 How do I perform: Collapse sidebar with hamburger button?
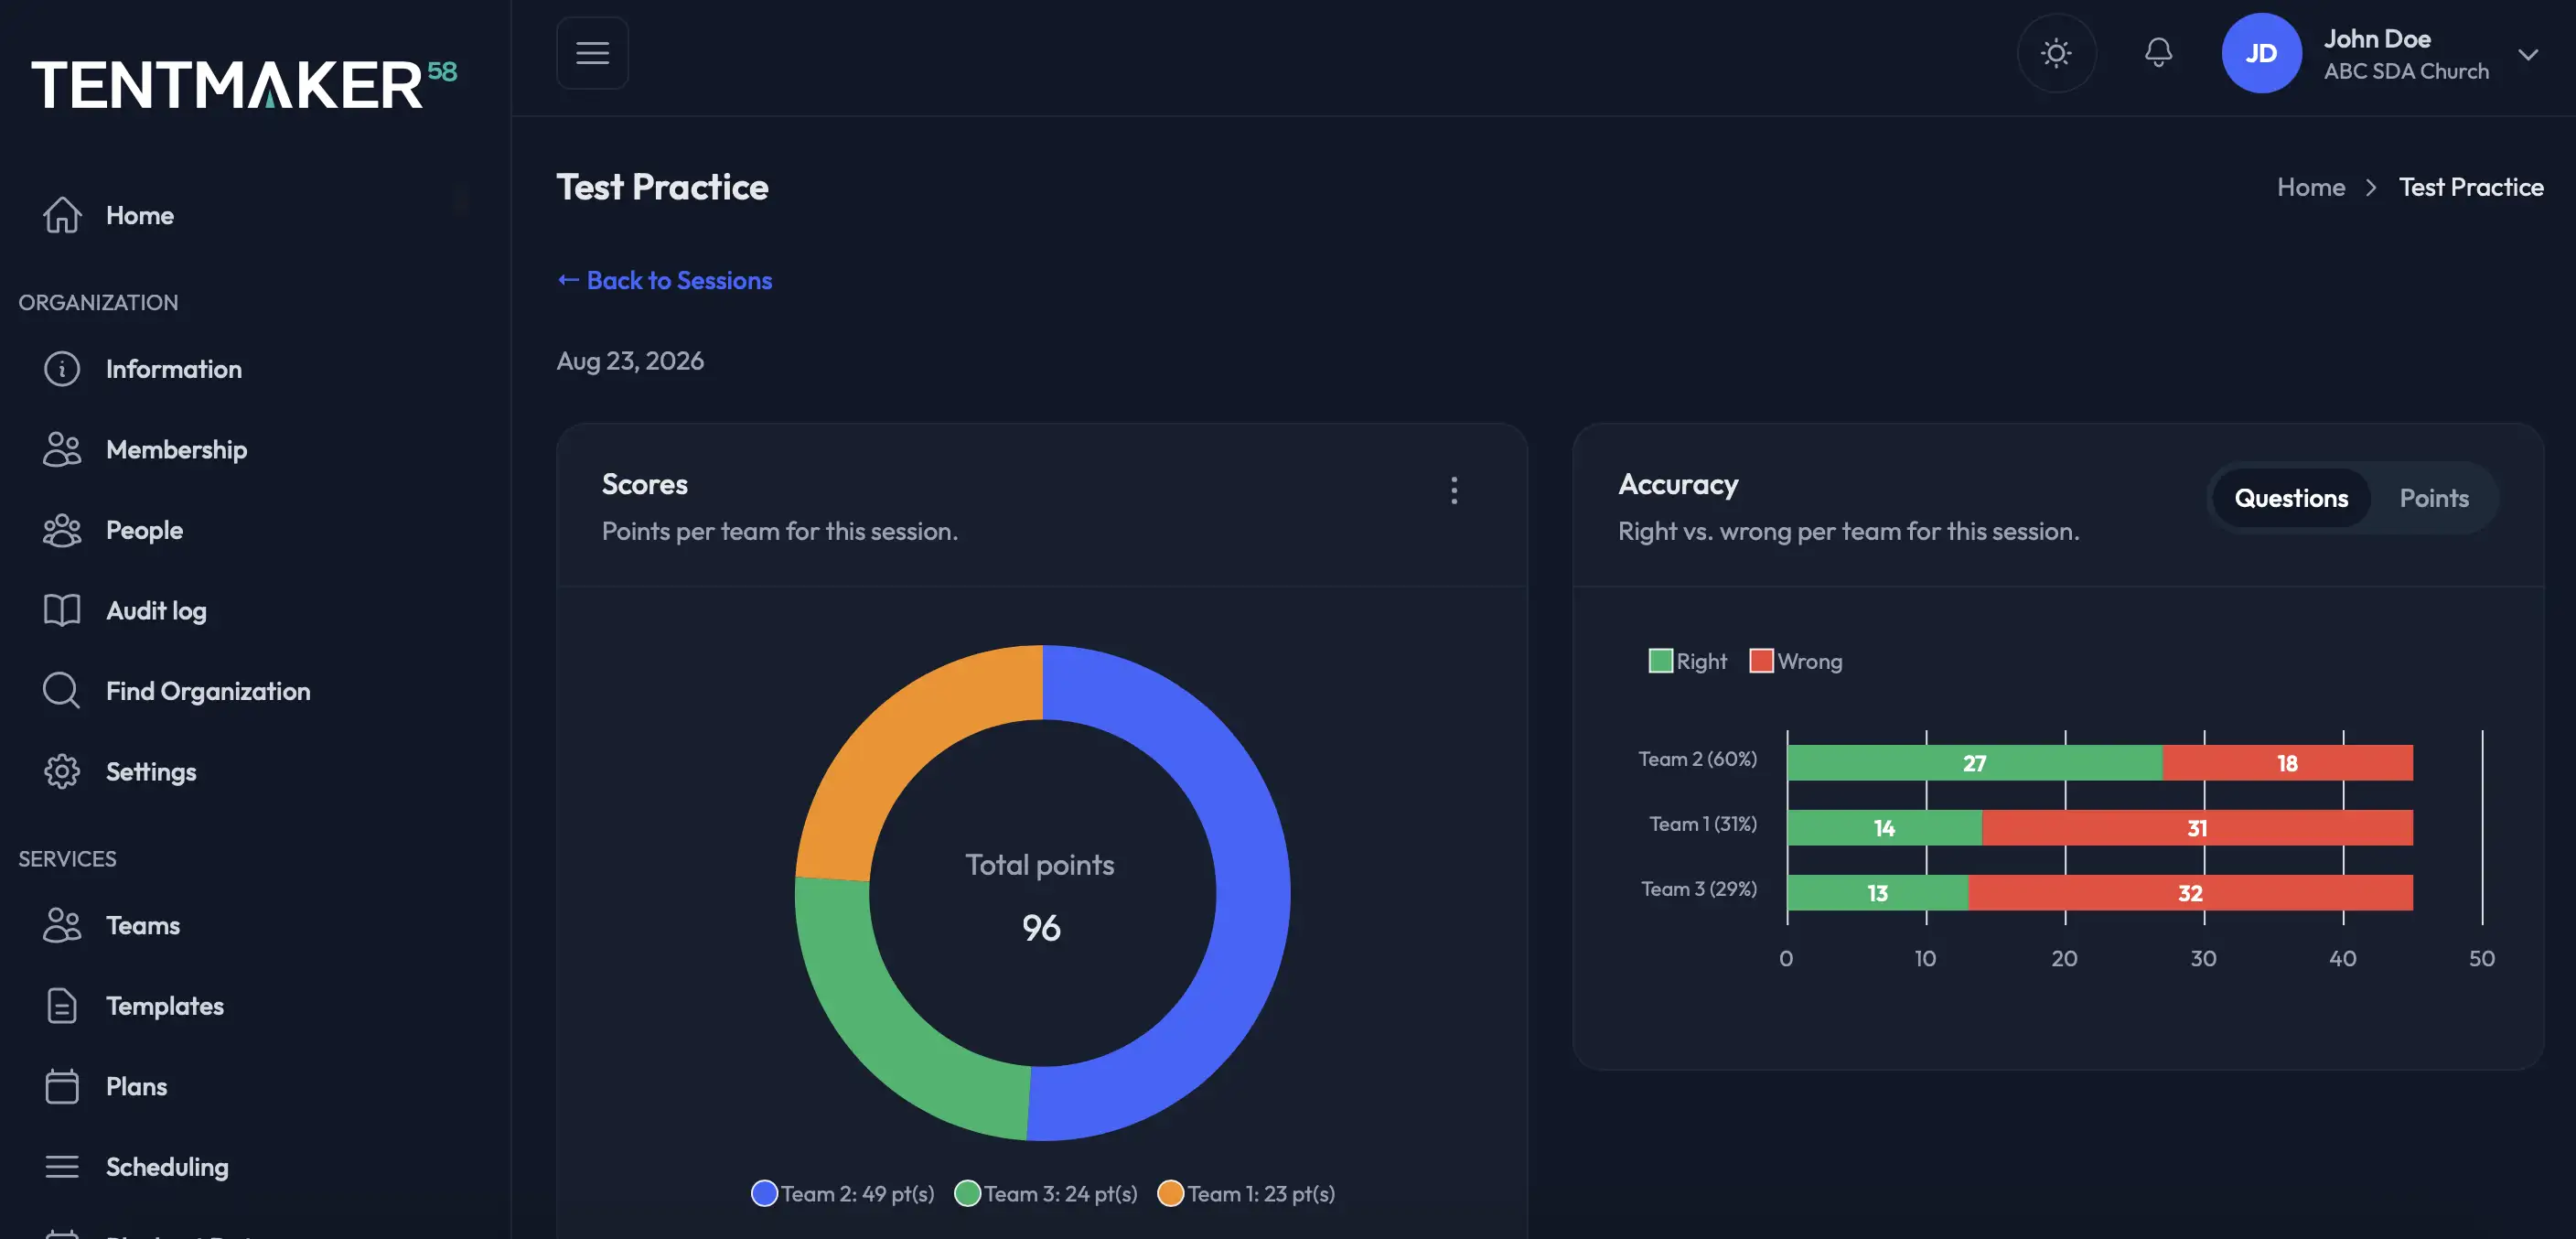tap(592, 53)
